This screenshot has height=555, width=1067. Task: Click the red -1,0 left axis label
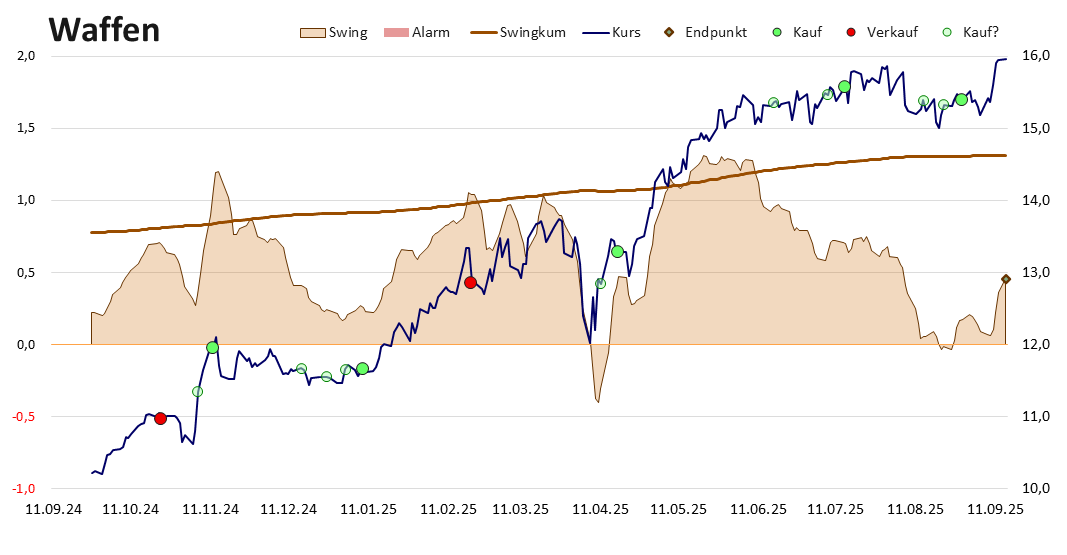[x=24, y=488]
